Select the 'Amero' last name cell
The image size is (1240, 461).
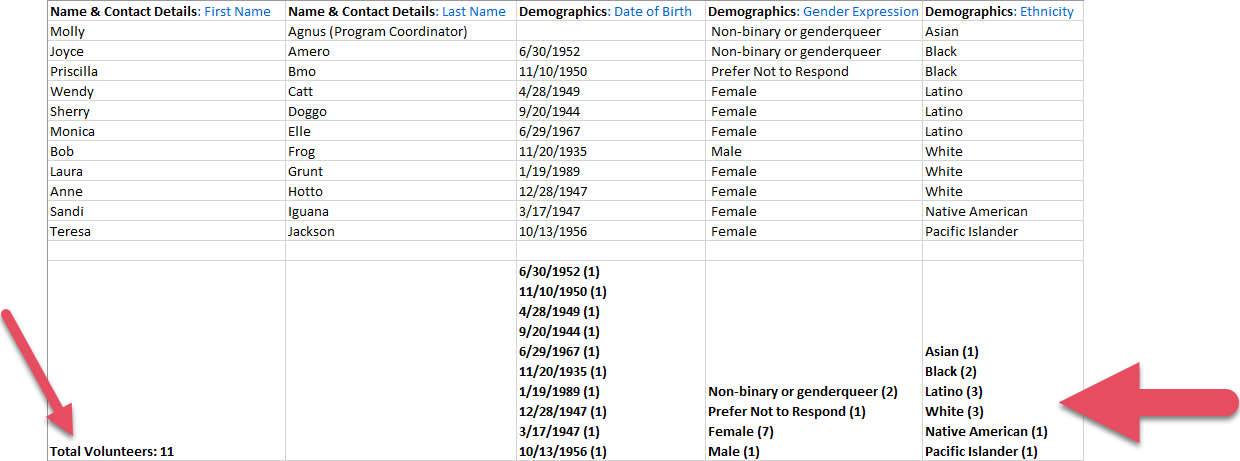[401, 51]
